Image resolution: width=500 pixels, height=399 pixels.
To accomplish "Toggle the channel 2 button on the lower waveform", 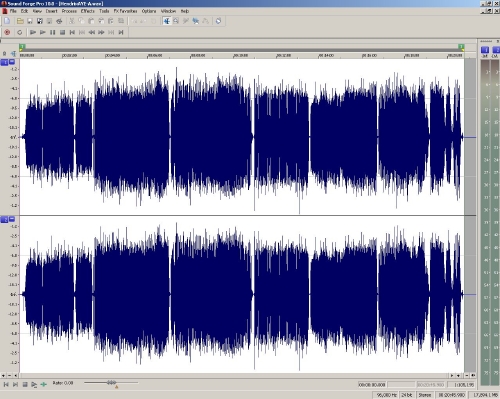I will tap(4, 219).
